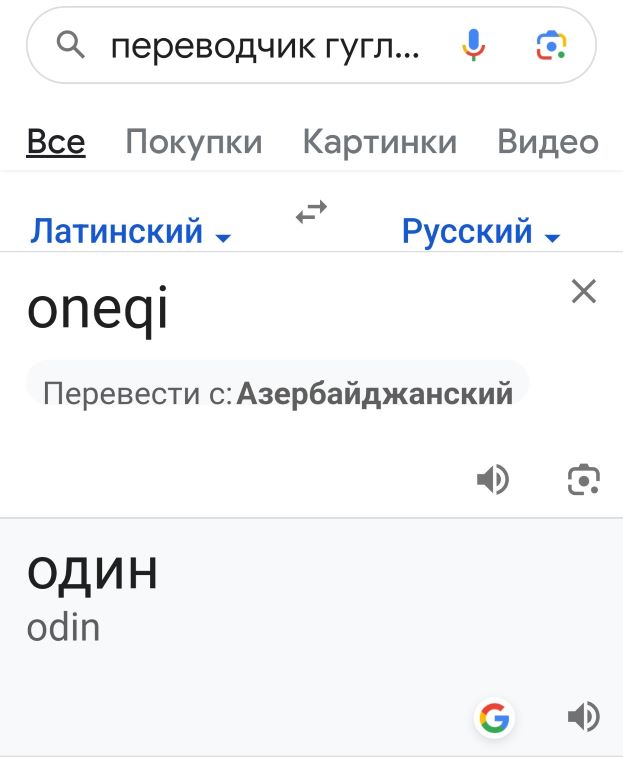Play audio of translated word 'один'
The width and height of the screenshot is (623, 763).
584,717
